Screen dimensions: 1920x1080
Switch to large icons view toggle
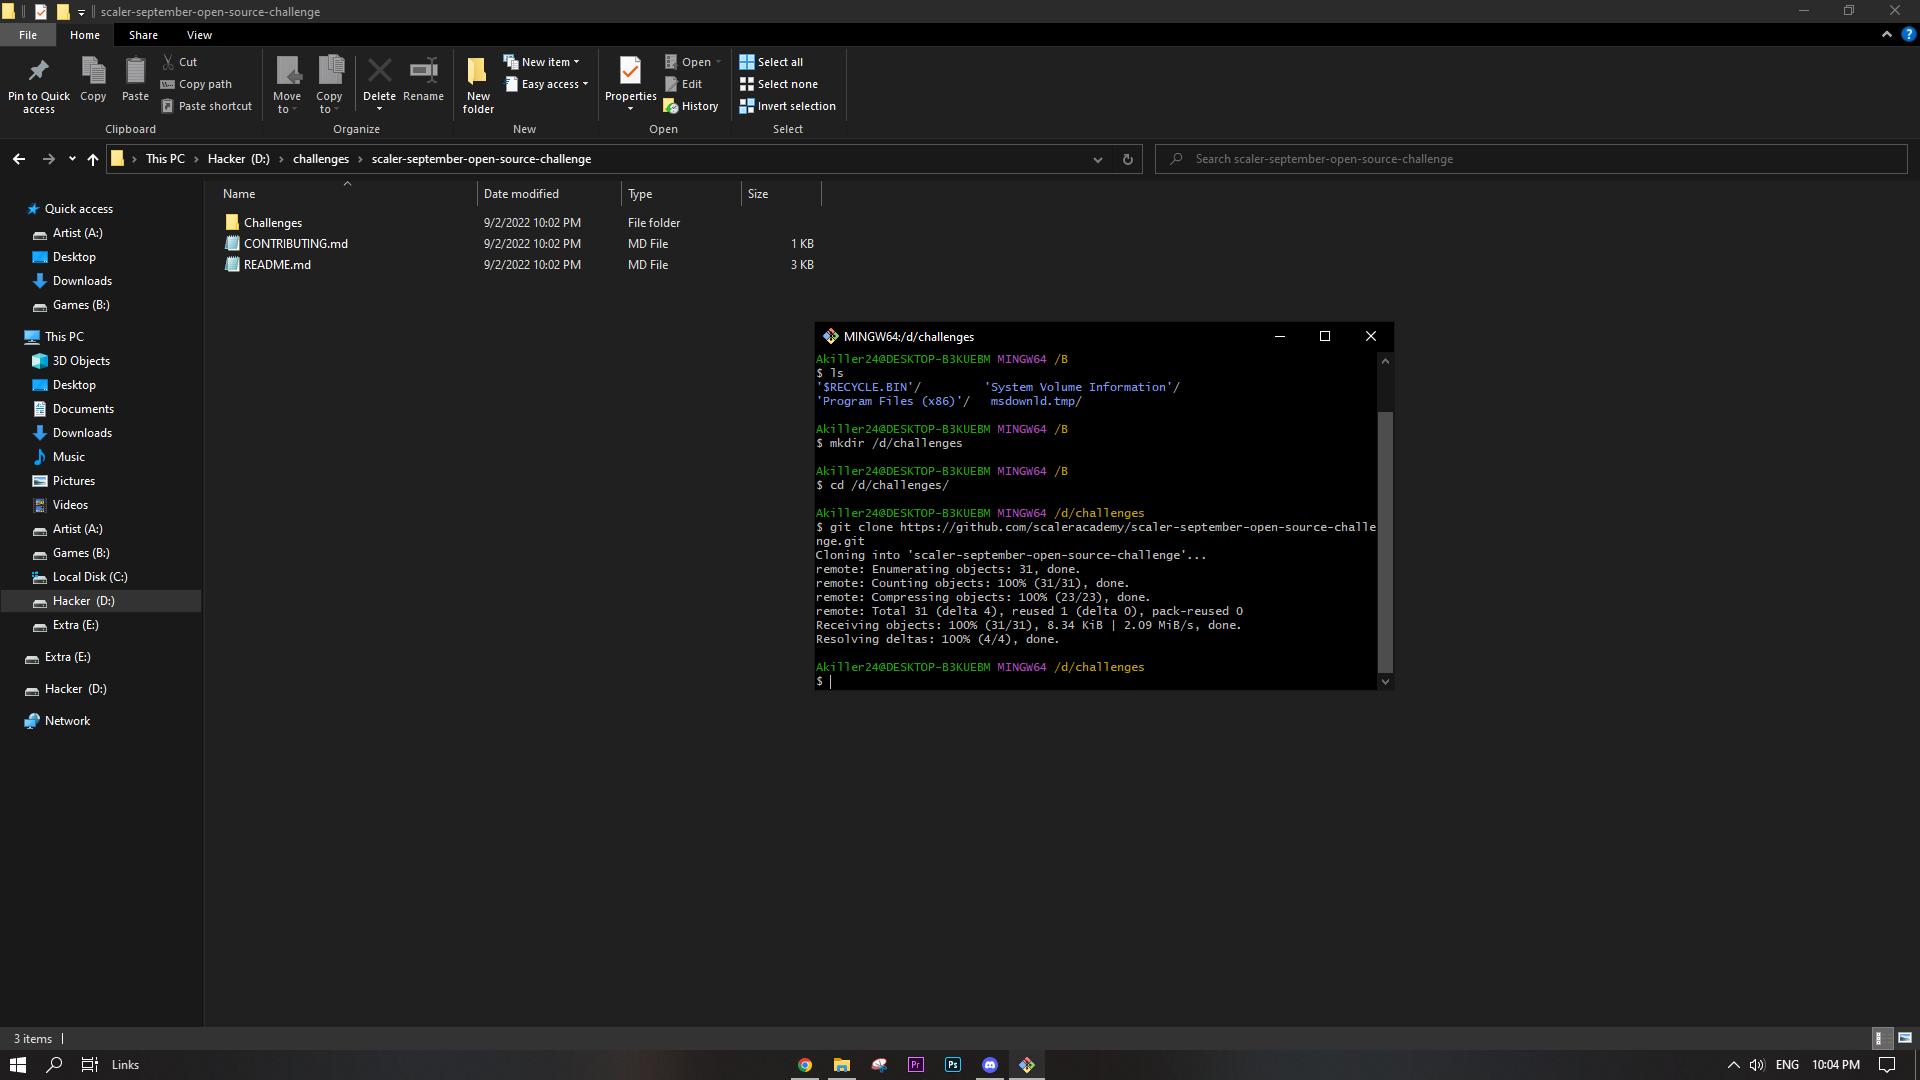[x=1904, y=1038]
